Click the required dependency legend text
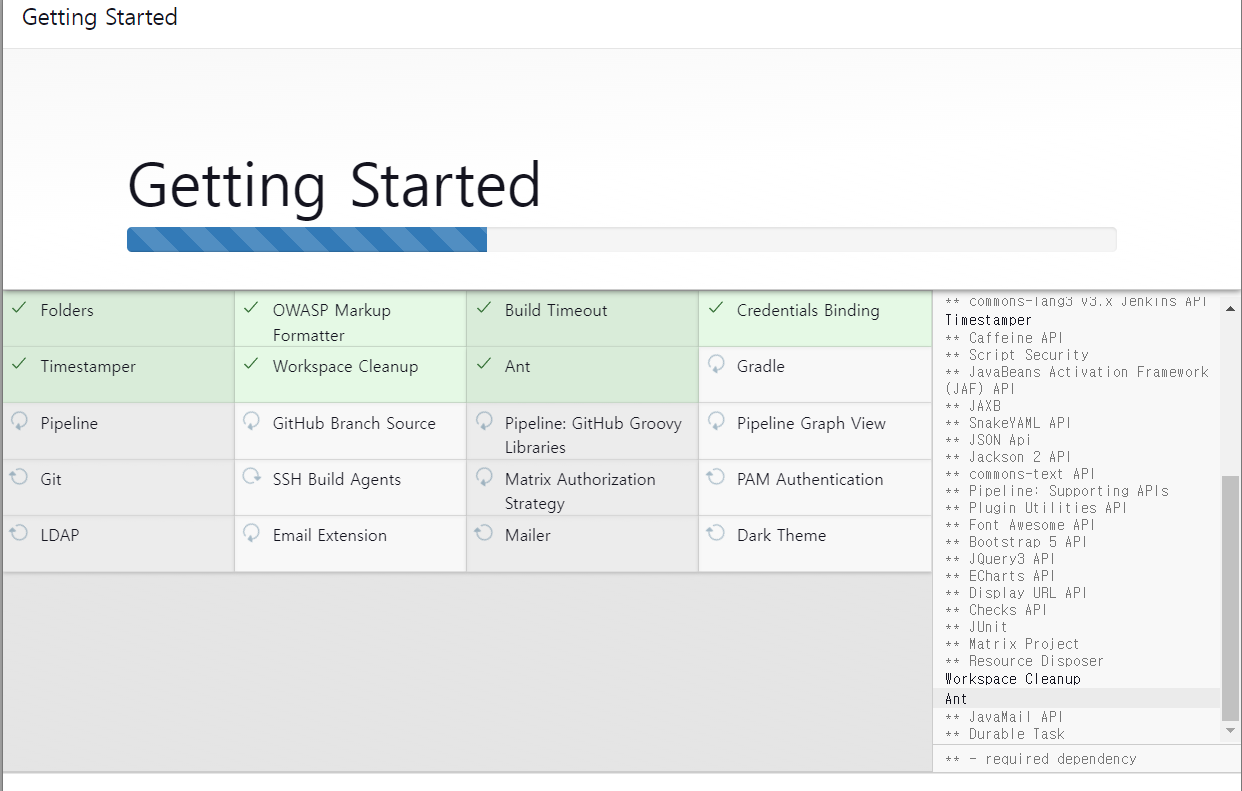Image resolution: width=1242 pixels, height=791 pixels. (x=1041, y=759)
